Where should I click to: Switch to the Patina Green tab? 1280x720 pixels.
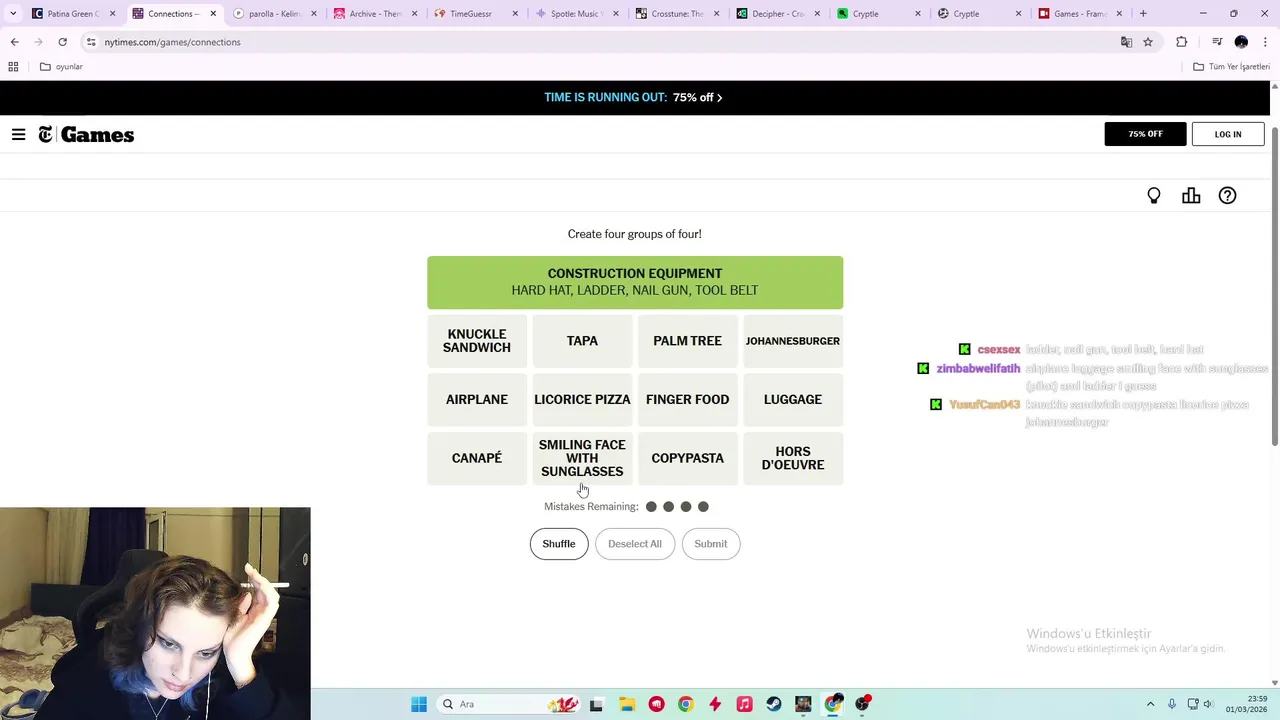(x=73, y=14)
